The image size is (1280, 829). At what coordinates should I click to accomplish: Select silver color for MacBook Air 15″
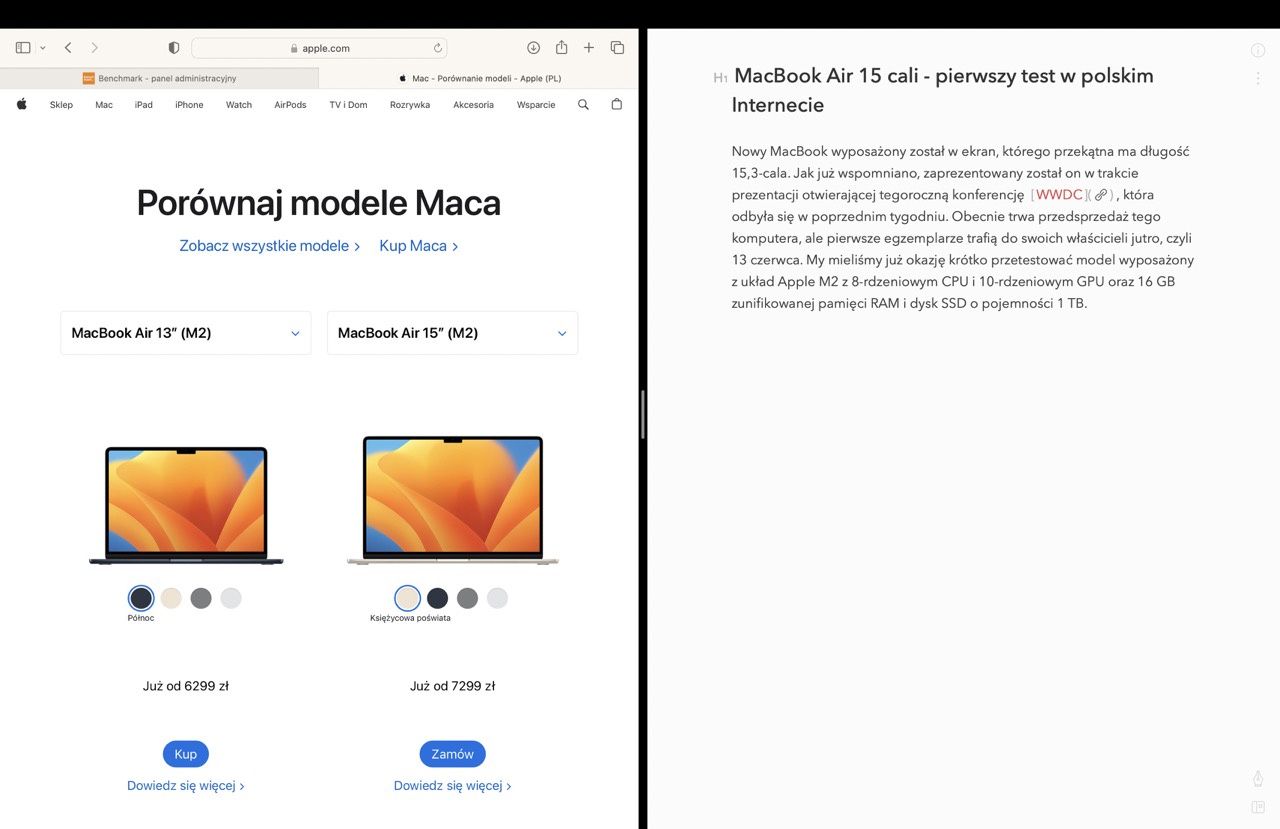click(x=497, y=598)
